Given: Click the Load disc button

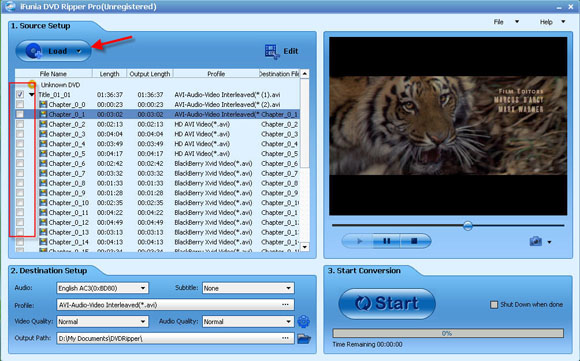Looking at the screenshot, I should point(53,51).
